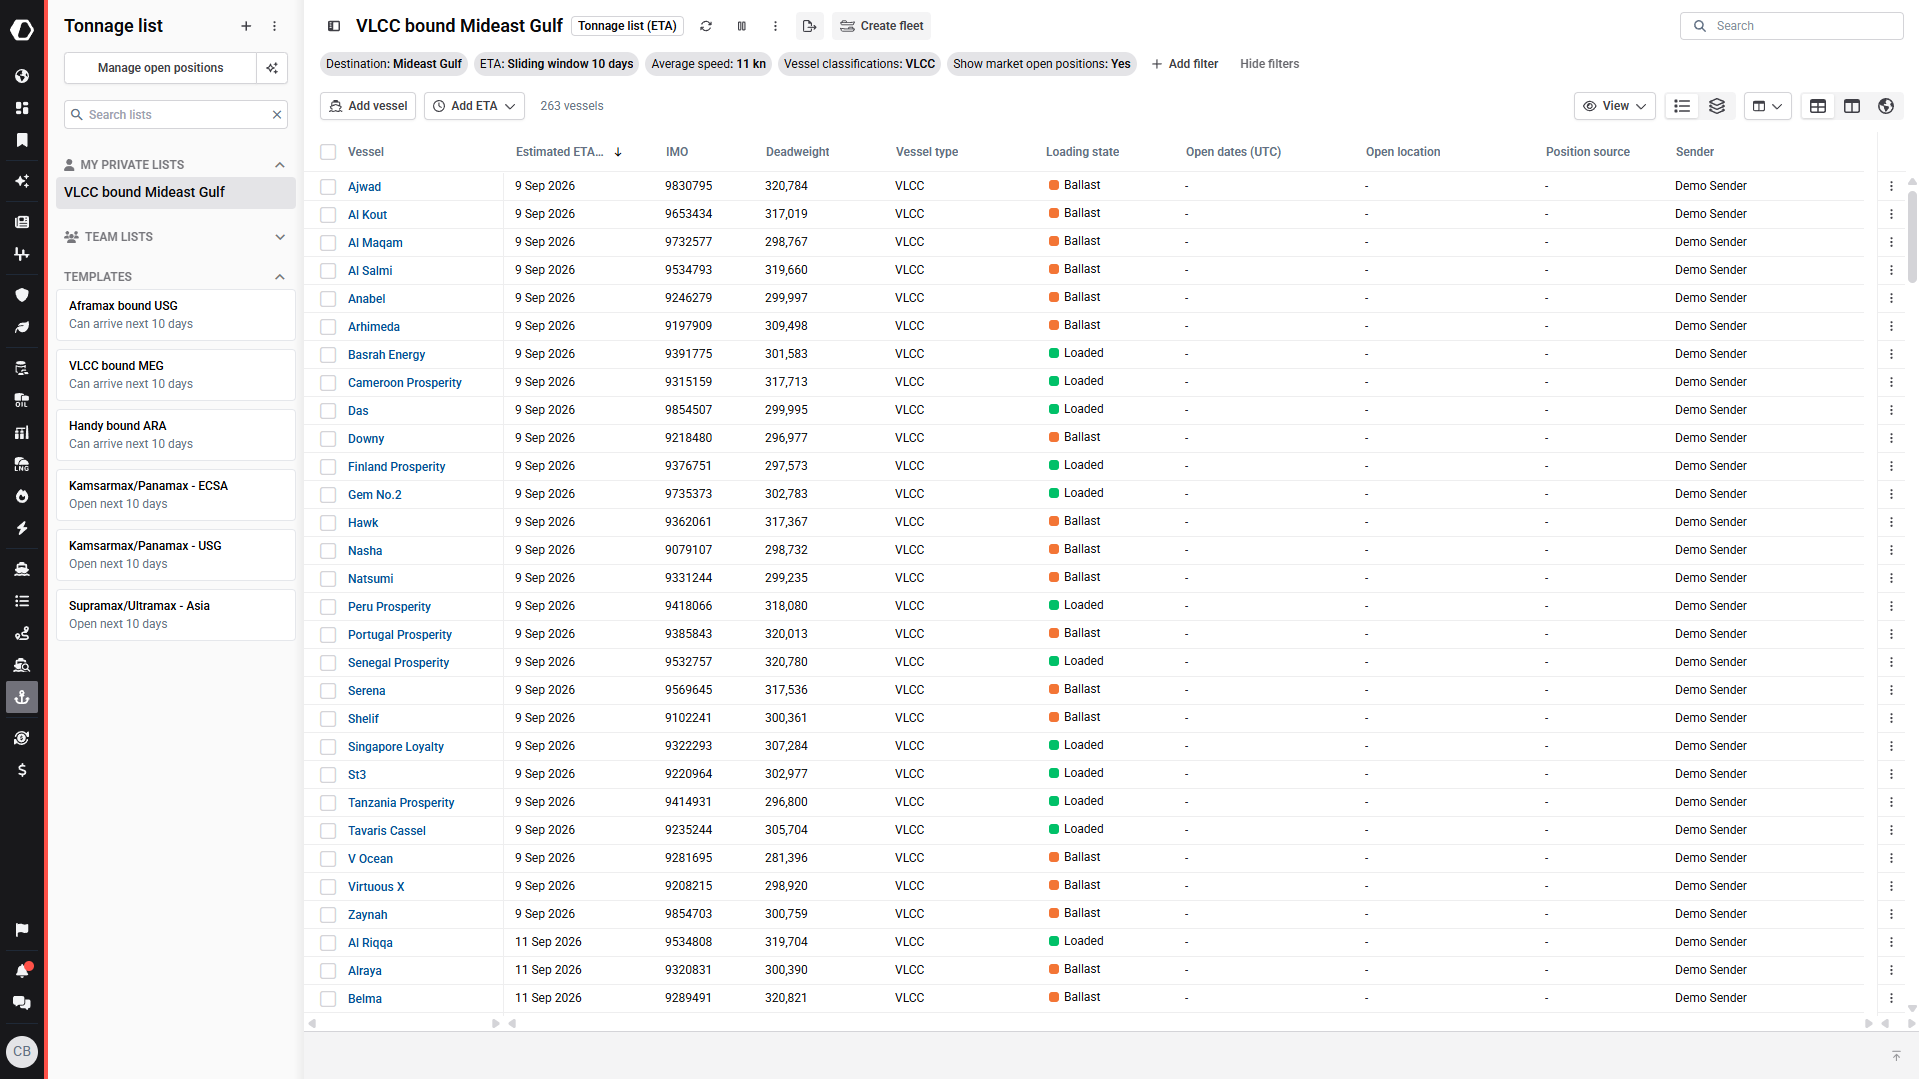The image size is (1919, 1079).
Task: Switch to the list view icon
Action: point(1682,106)
